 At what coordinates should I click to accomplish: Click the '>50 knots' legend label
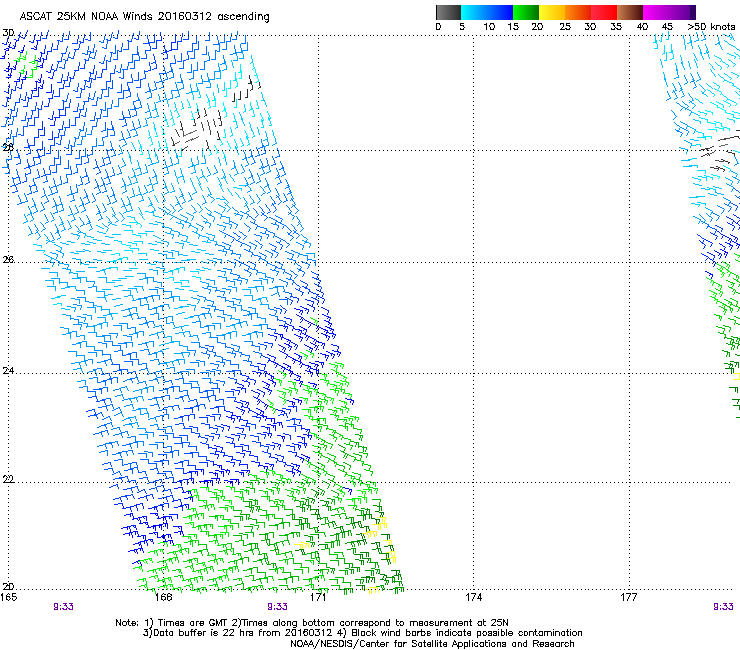coord(711,27)
